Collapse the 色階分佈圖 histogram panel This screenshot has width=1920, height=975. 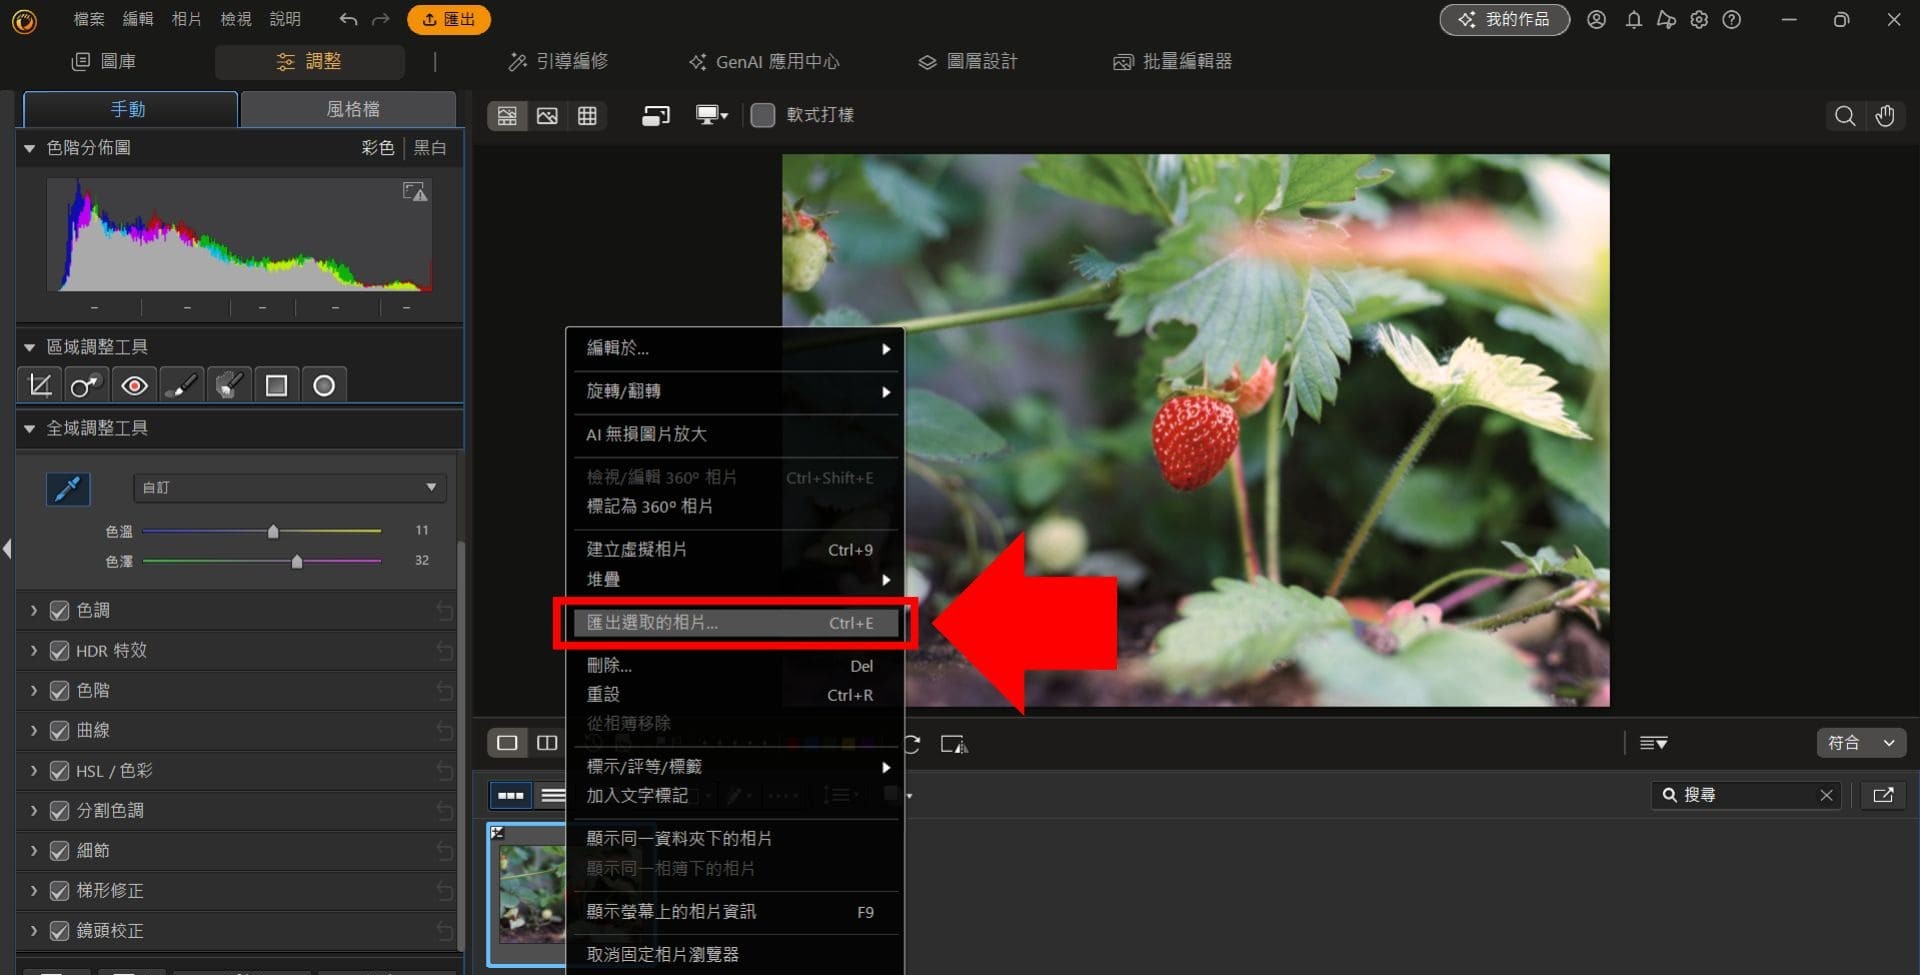[x=29, y=147]
